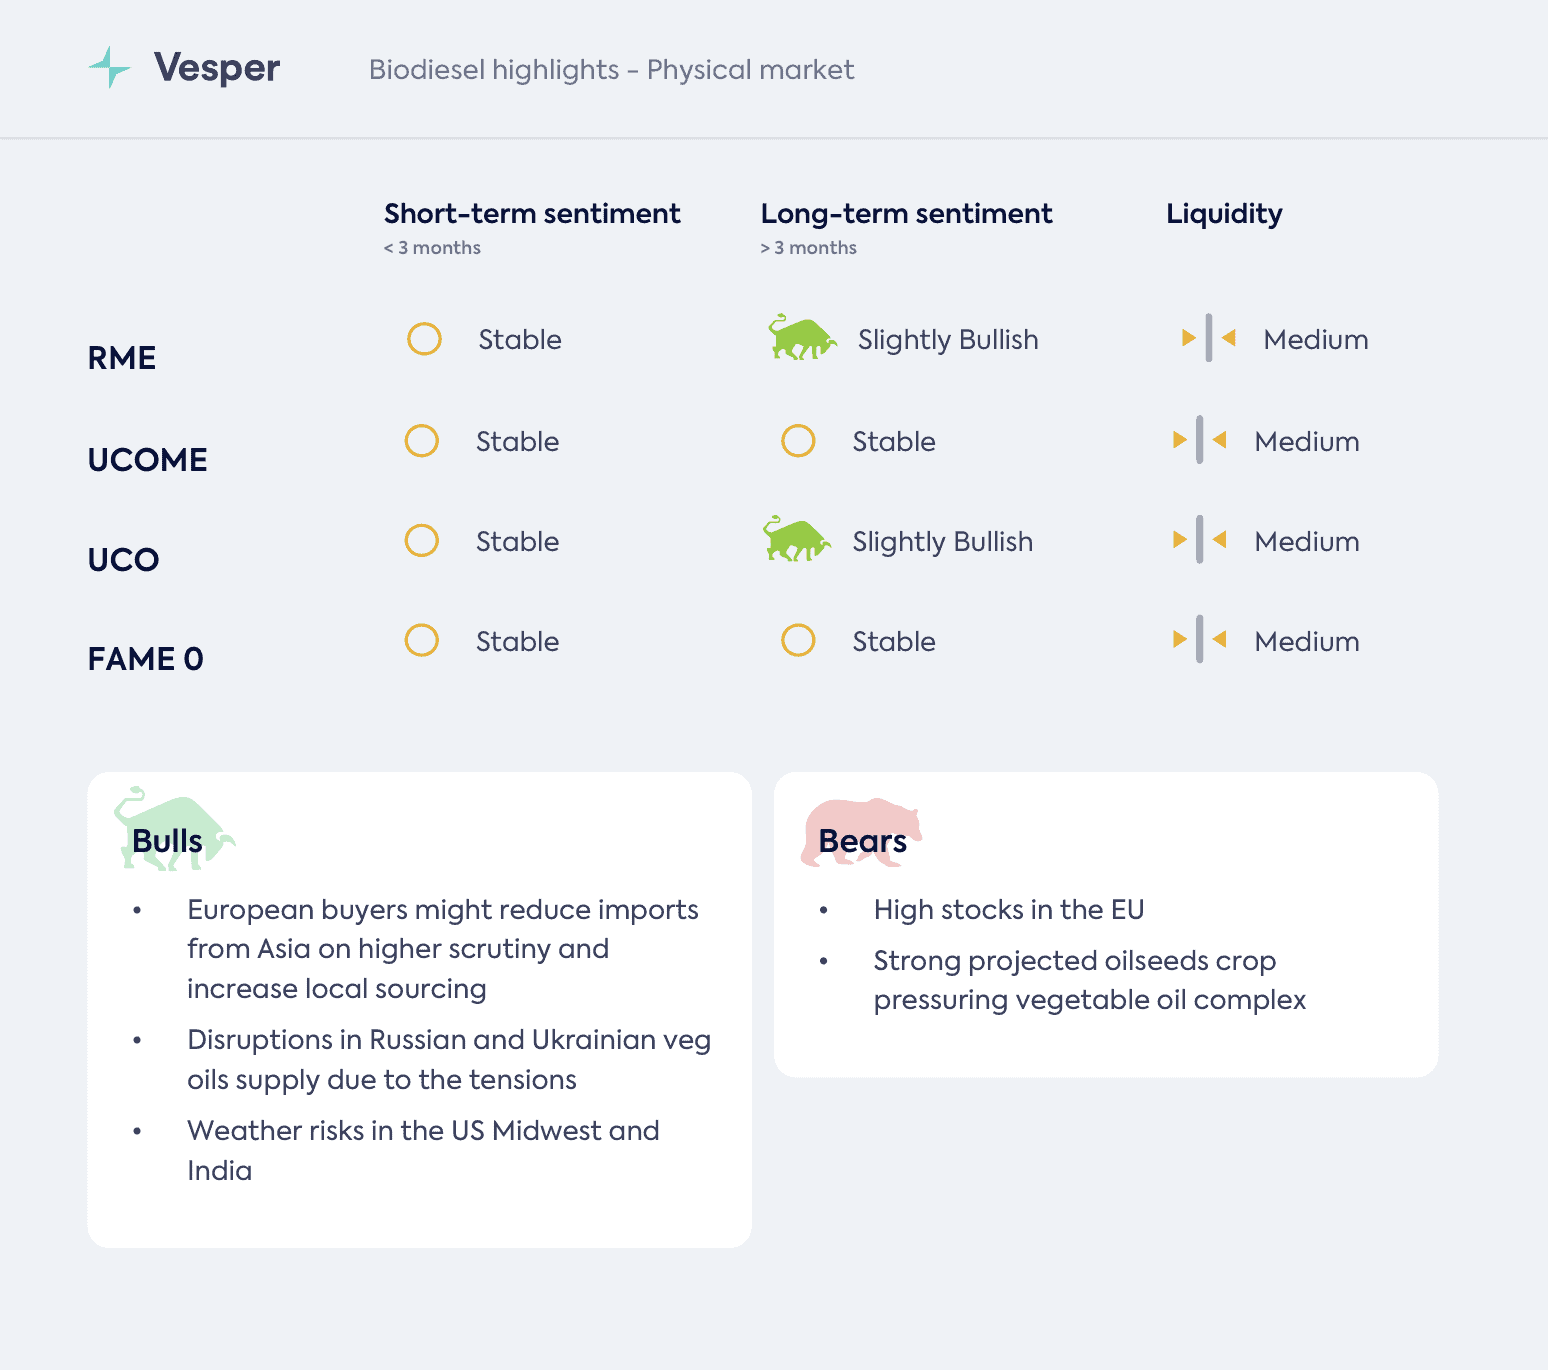Click the RME medium liquidity arrows icon
Image resolution: width=1548 pixels, height=1370 pixels.
point(1209,338)
